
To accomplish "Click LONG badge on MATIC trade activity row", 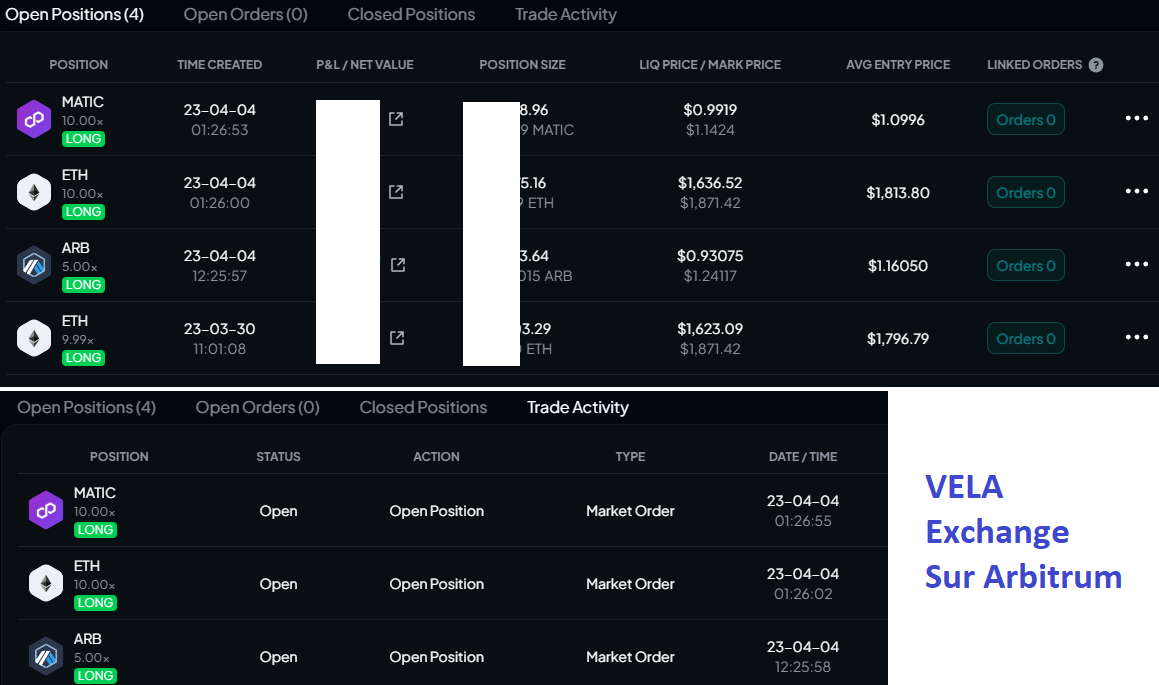I will click(95, 530).
